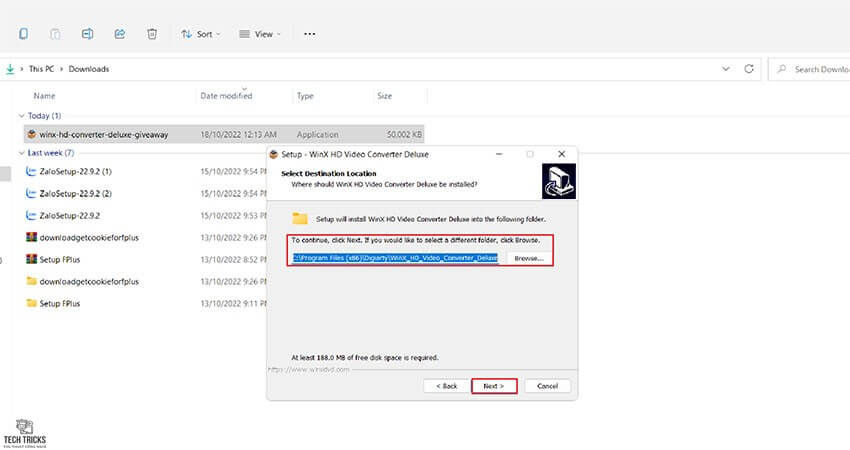Click the Downloads arrow icon in address bar
850x450 pixels.
pyautogui.click(x=10, y=69)
